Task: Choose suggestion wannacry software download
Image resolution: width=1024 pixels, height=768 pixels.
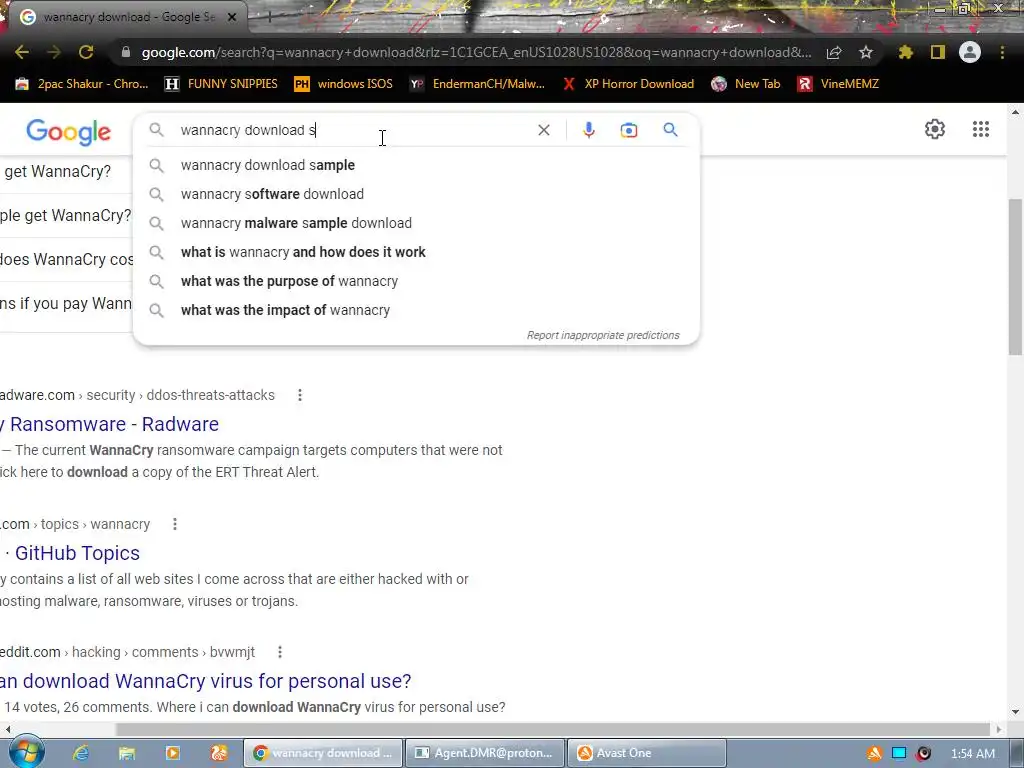Action: tap(416, 194)
